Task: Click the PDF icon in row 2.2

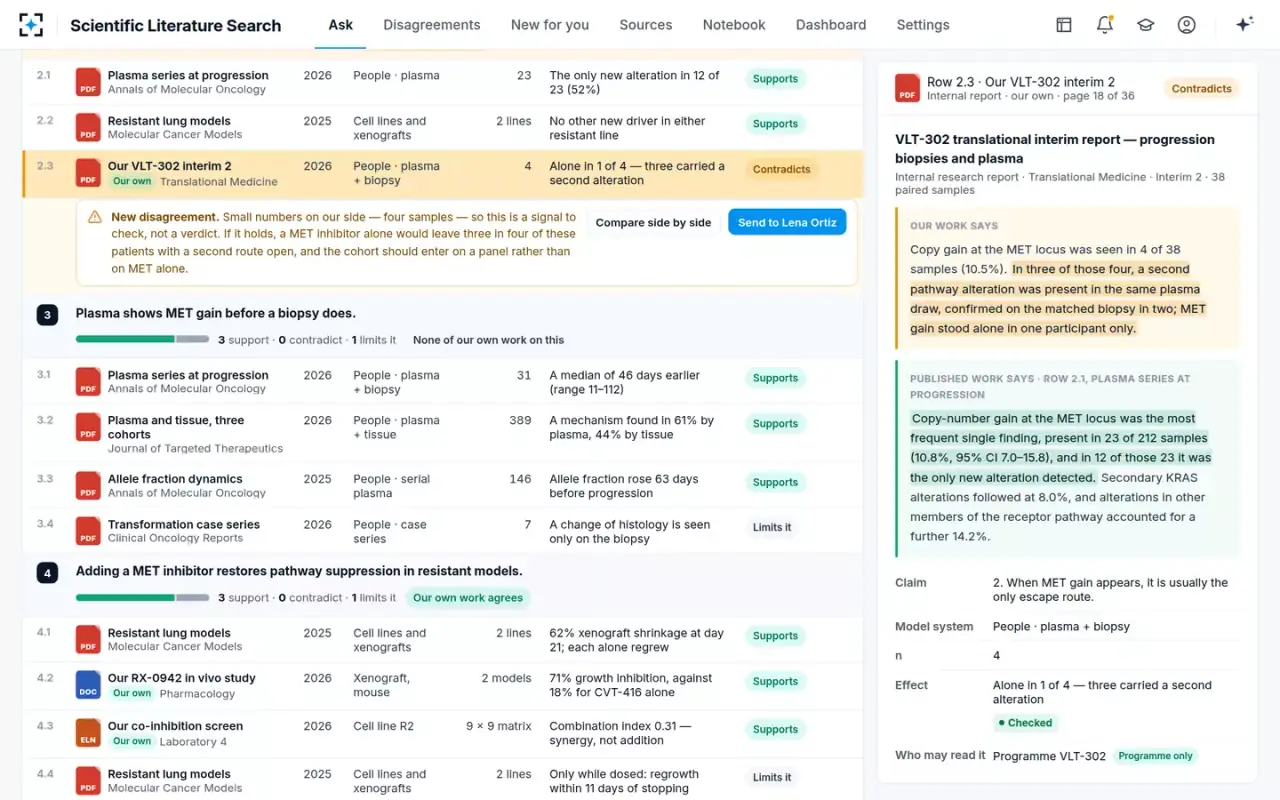Action: click(x=89, y=128)
